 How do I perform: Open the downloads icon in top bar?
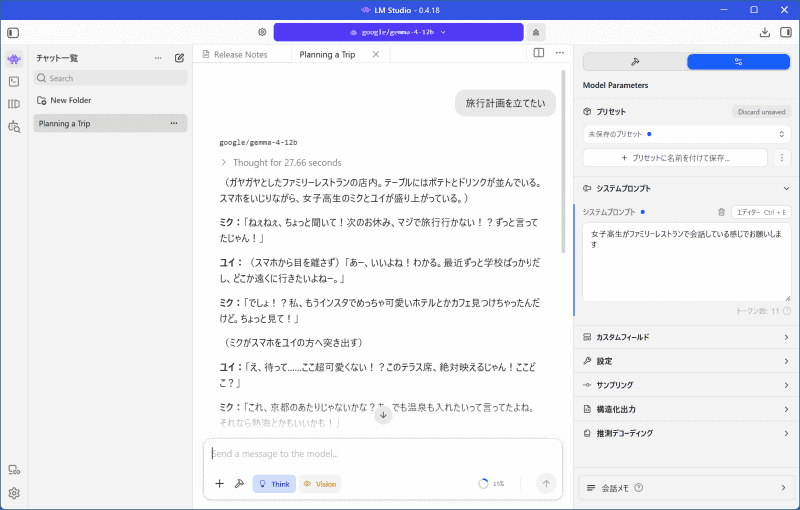(764, 33)
